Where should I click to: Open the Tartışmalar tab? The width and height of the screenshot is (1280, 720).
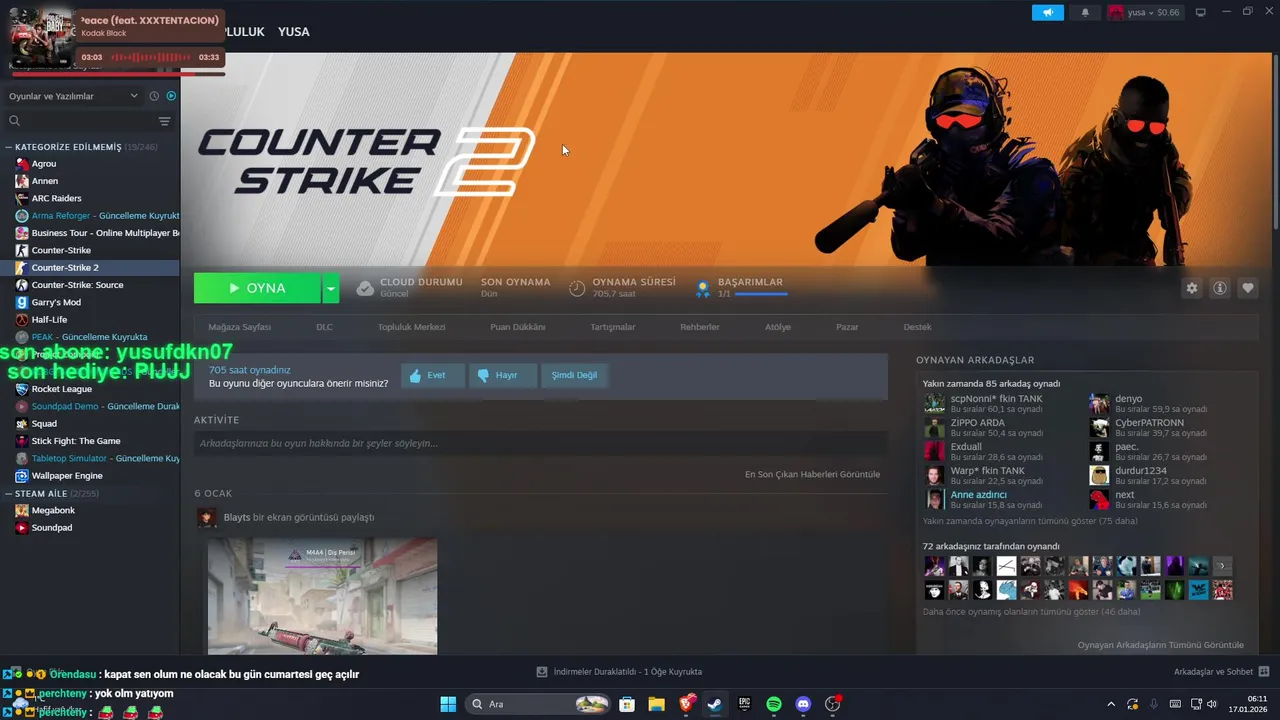tap(612, 327)
